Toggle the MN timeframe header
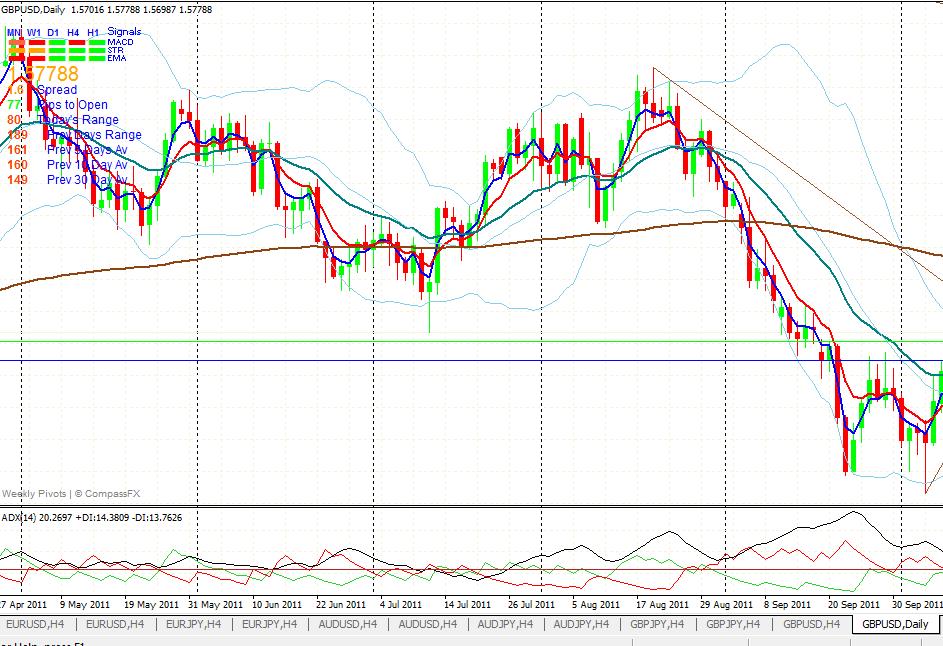This screenshot has width=943, height=646. 14,32
